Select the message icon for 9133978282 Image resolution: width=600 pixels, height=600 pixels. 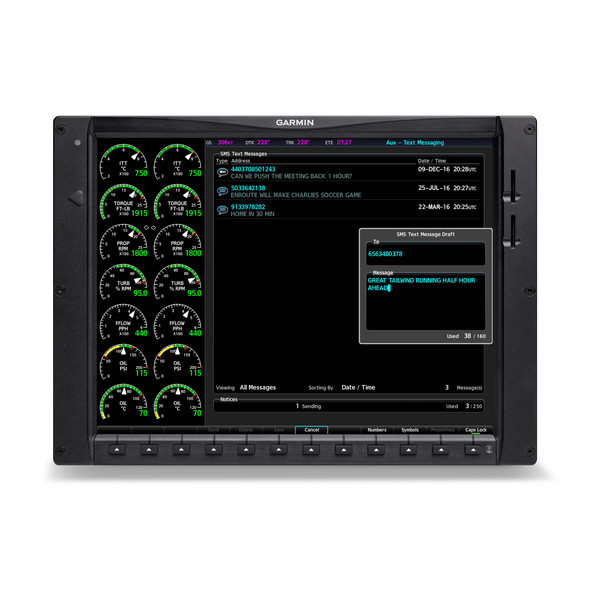click(222, 210)
